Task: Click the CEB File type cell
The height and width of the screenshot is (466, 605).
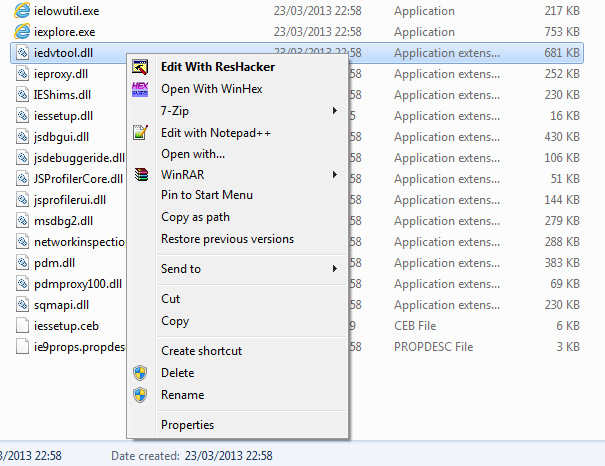Action: coord(415,326)
